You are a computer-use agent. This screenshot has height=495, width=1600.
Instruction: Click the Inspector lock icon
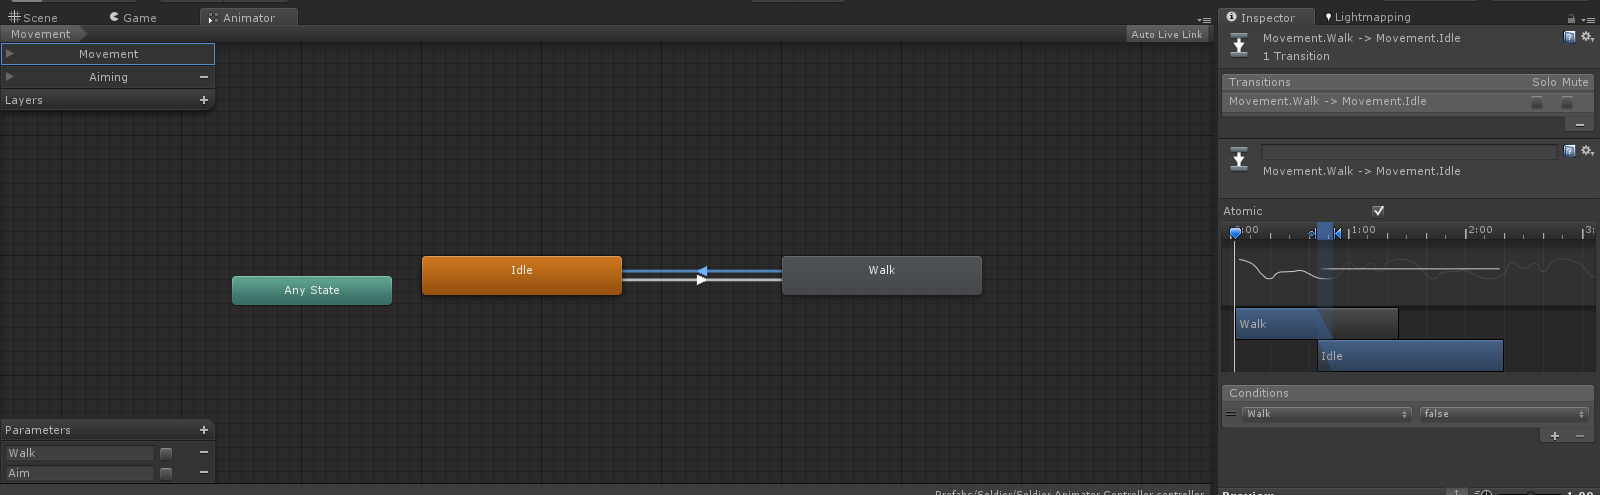[1571, 18]
